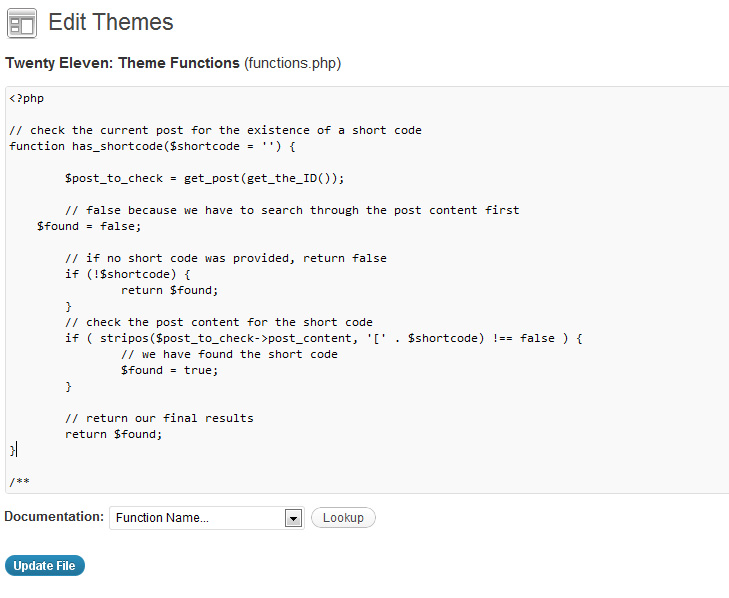Screen dimensions: 729x598
Task: Click the Edit Themes heading
Action: [111, 22]
